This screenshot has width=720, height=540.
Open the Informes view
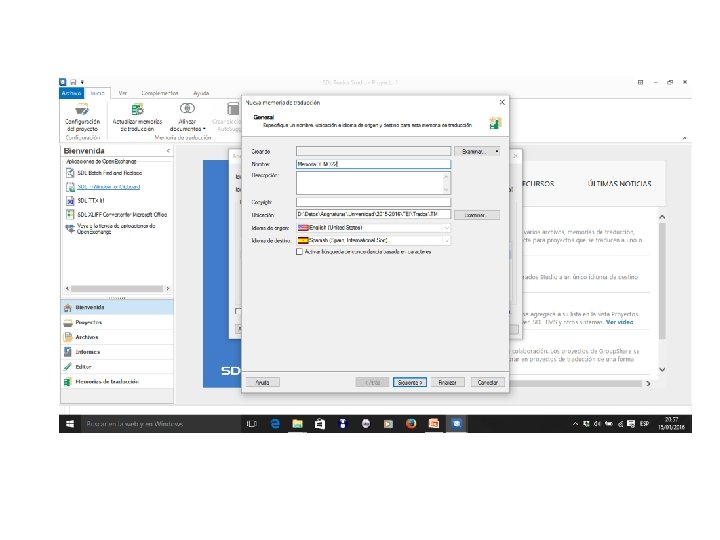coord(117,352)
